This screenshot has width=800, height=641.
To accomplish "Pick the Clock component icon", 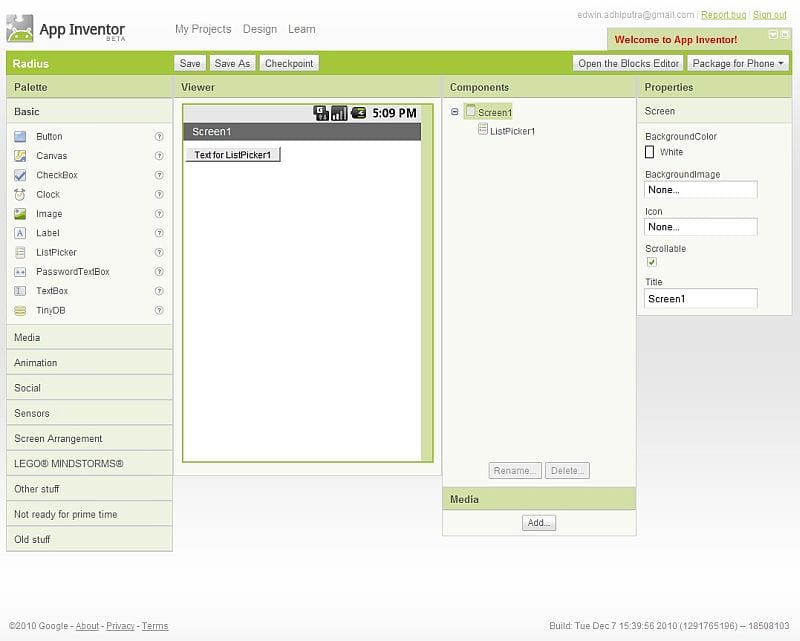I will [20, 194].
